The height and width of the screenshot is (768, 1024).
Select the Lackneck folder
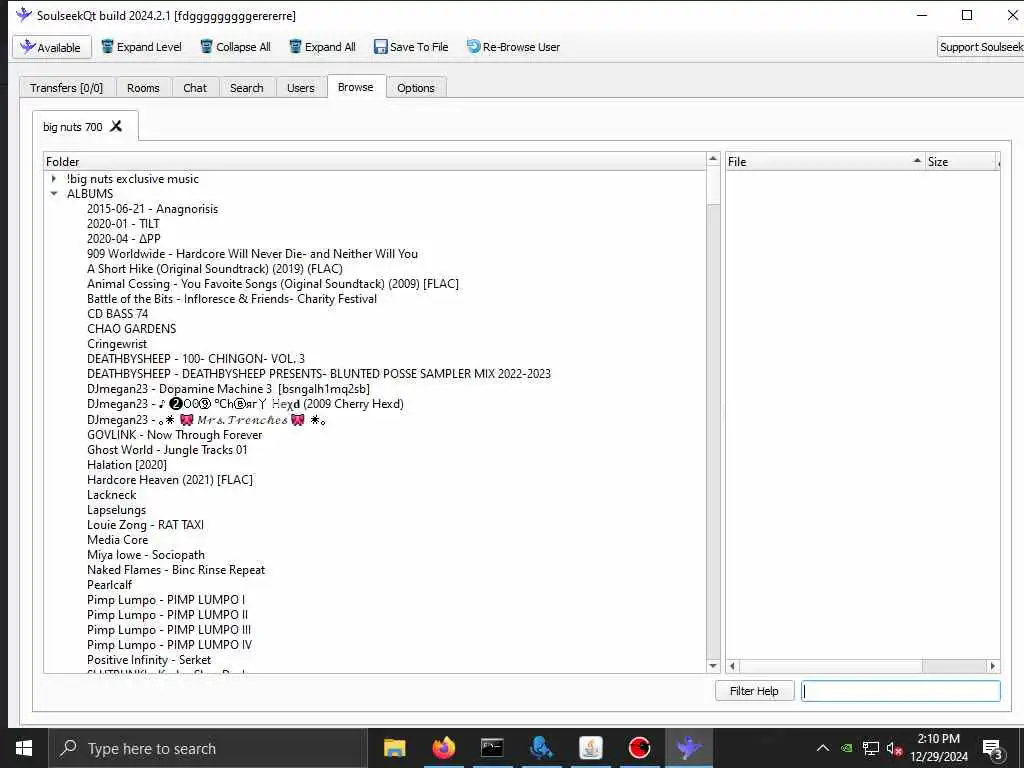pos(112,495)
